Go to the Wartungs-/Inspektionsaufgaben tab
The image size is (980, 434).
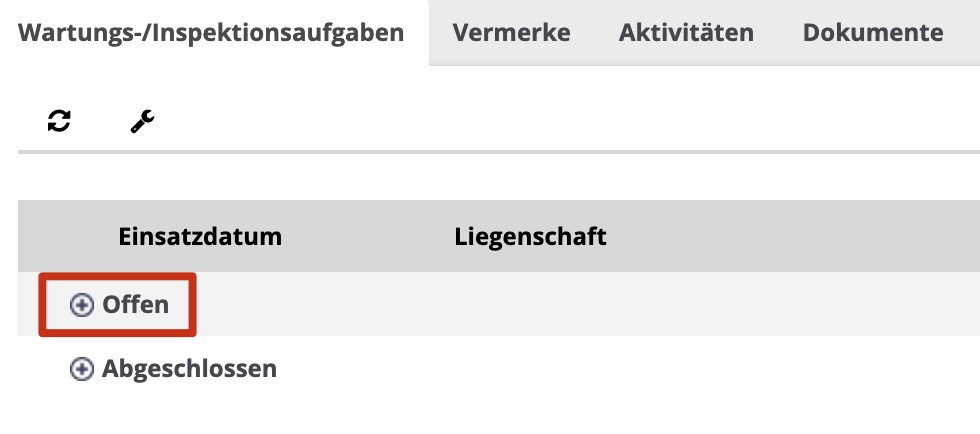pyautogui.click(x=211, y=33)
